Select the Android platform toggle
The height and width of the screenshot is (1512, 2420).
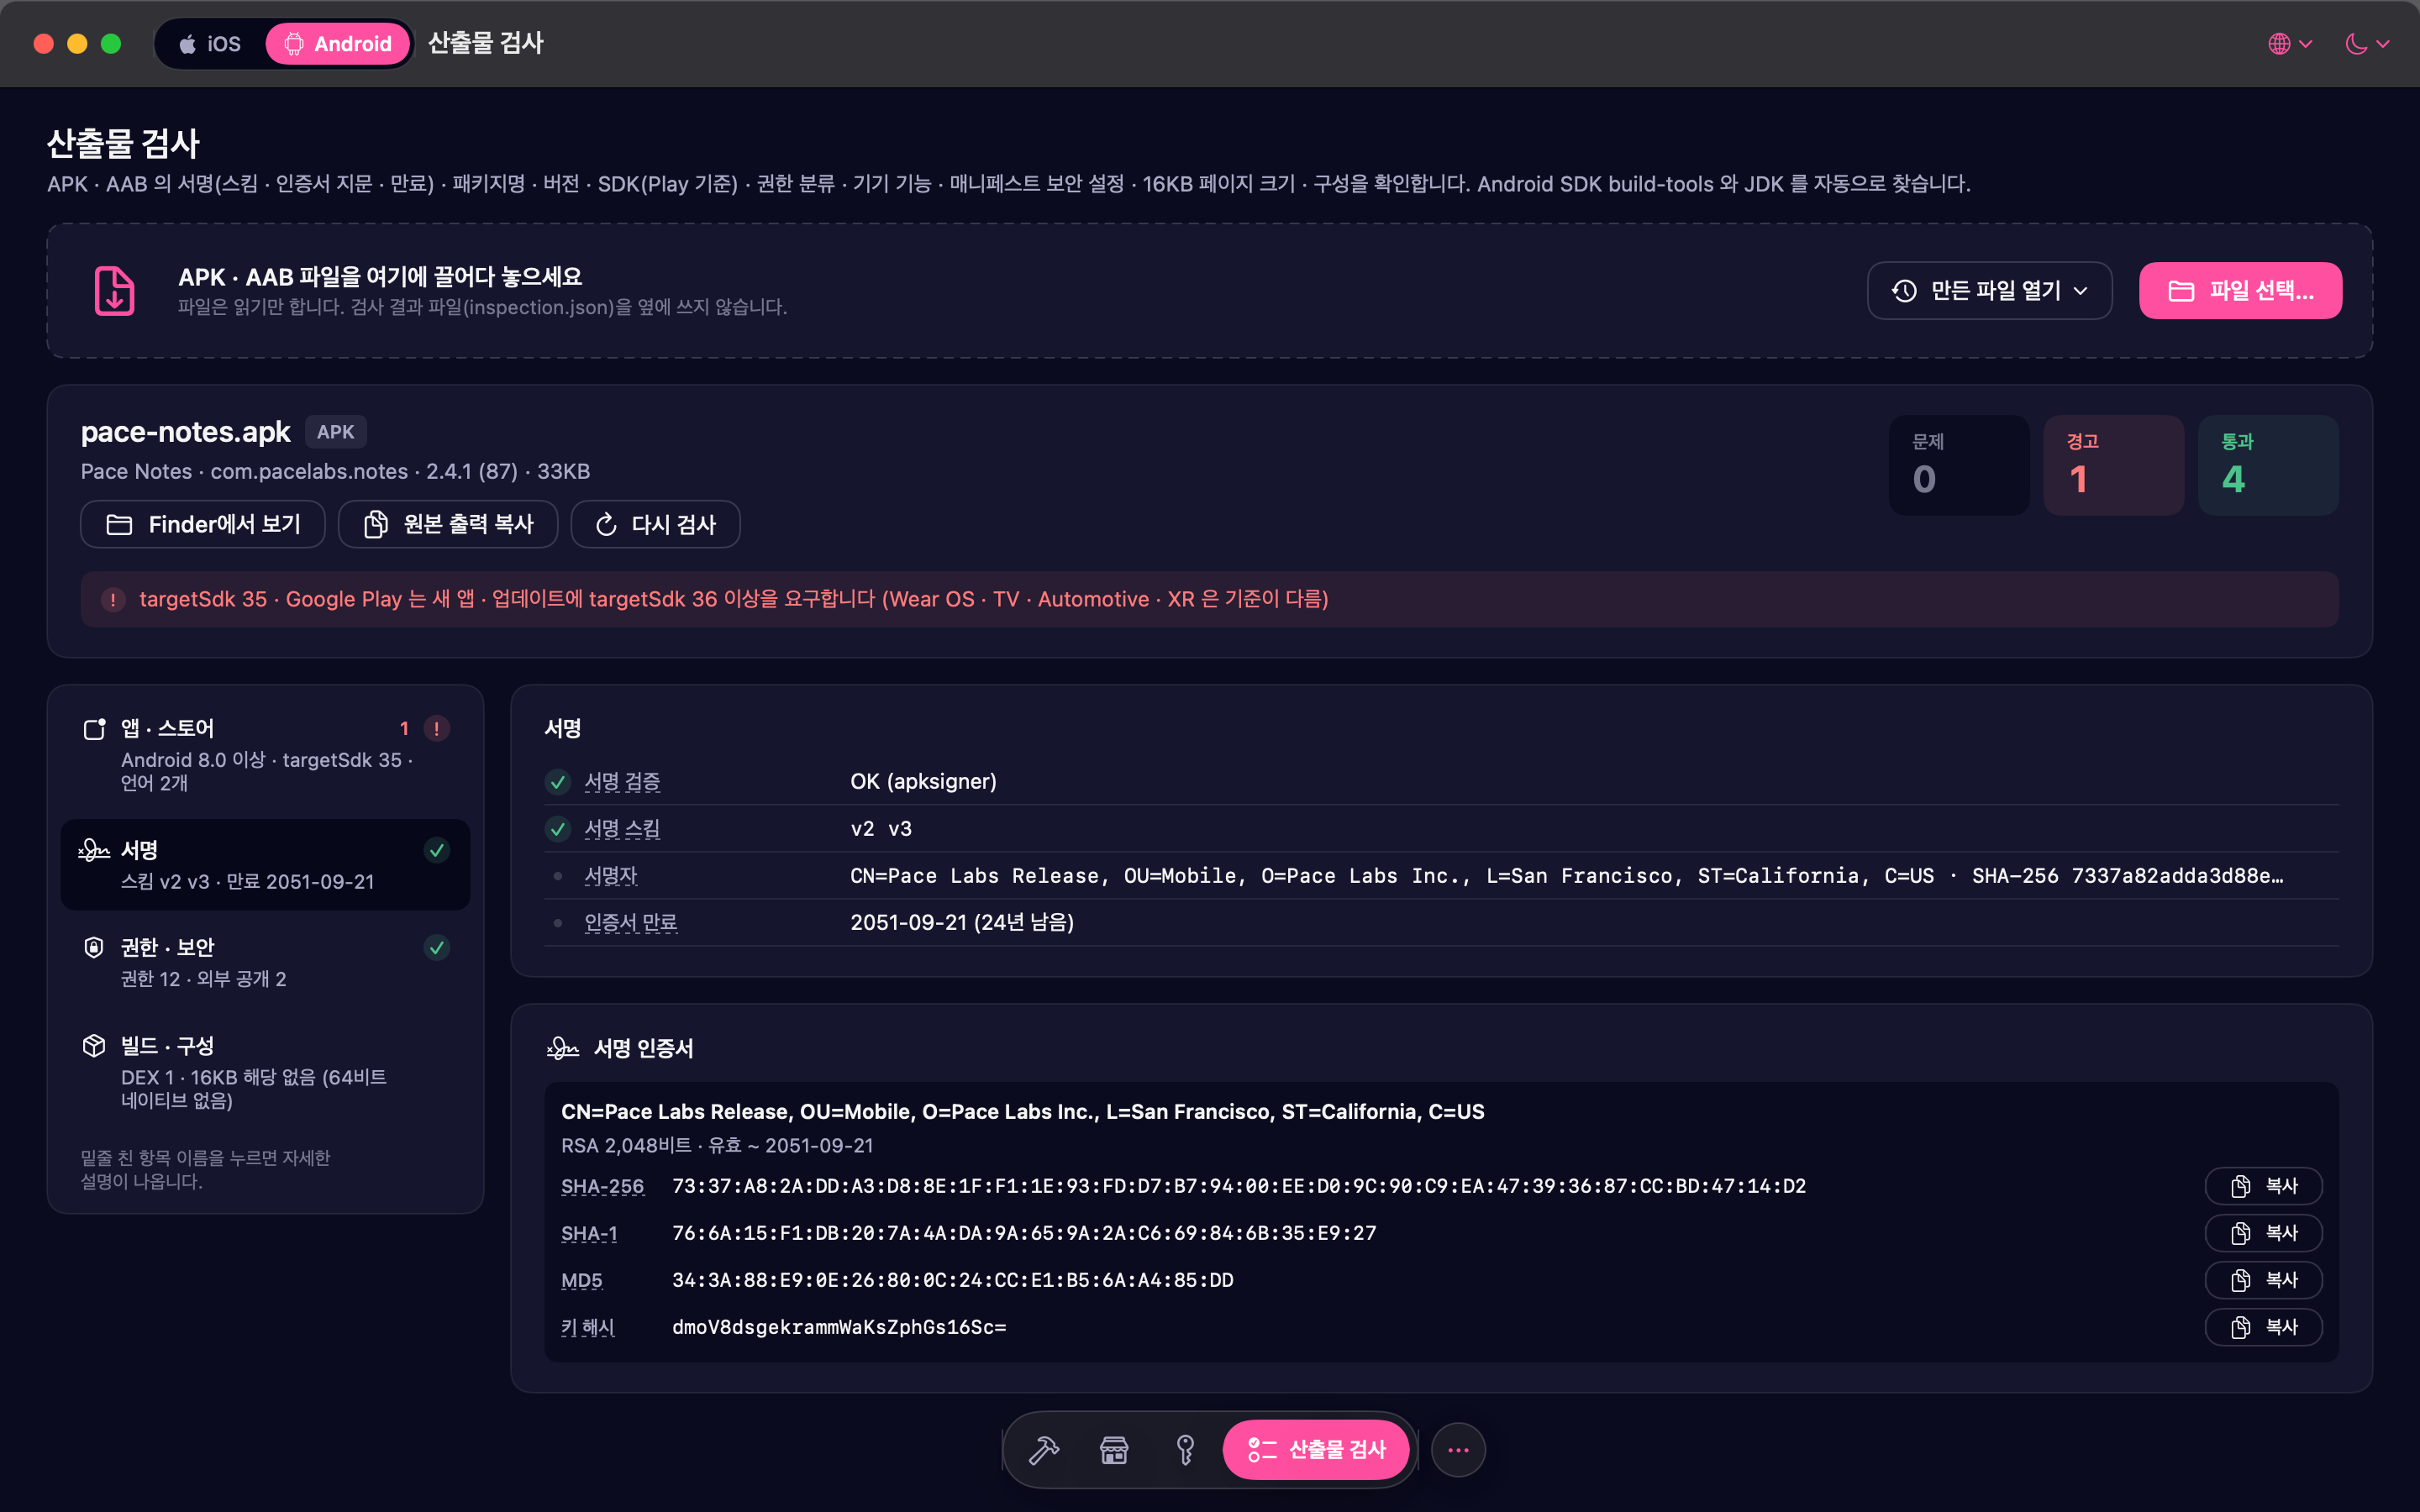coord(338,44)
